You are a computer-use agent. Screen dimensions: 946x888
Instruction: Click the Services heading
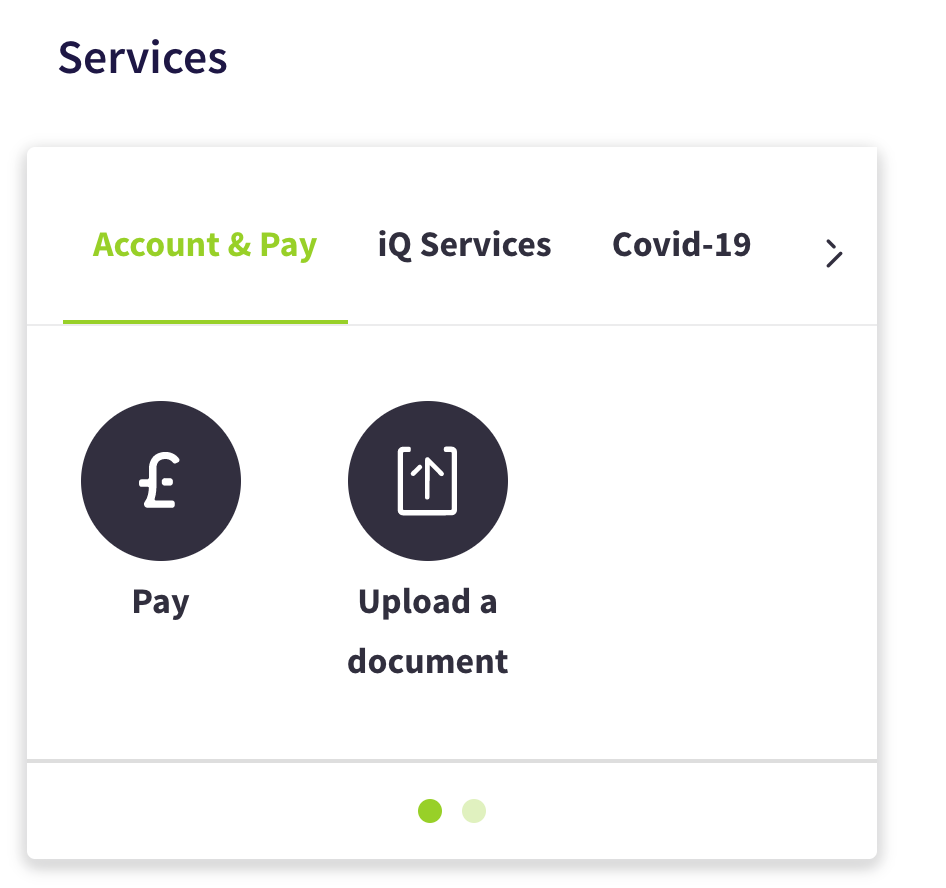[x=142, y=57]
